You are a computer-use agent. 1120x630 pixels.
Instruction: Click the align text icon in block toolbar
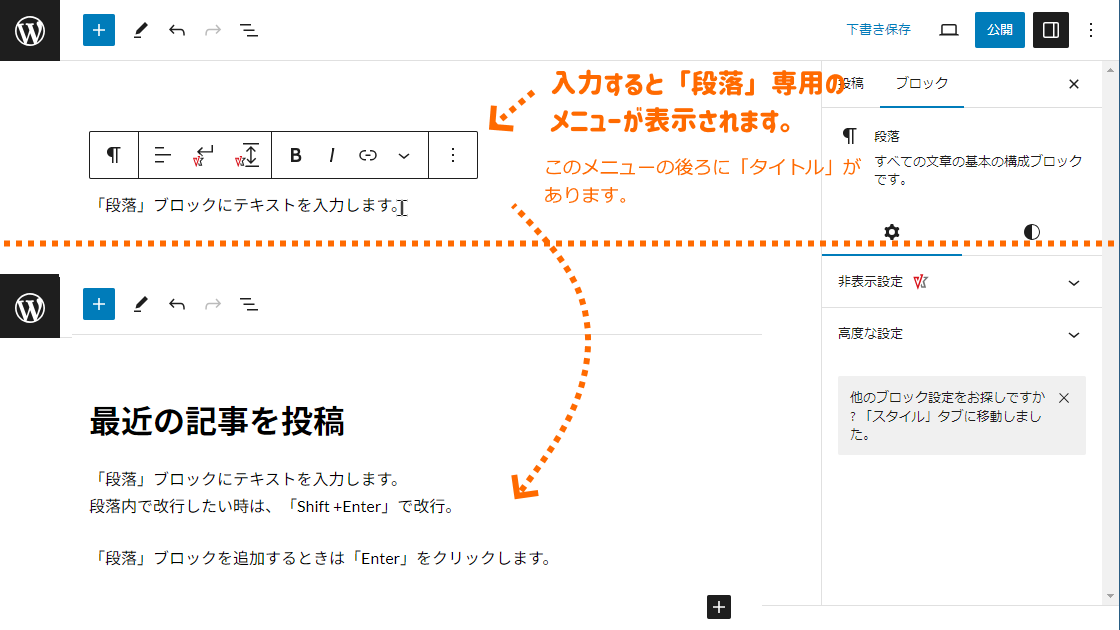click(x=163, y=155)
